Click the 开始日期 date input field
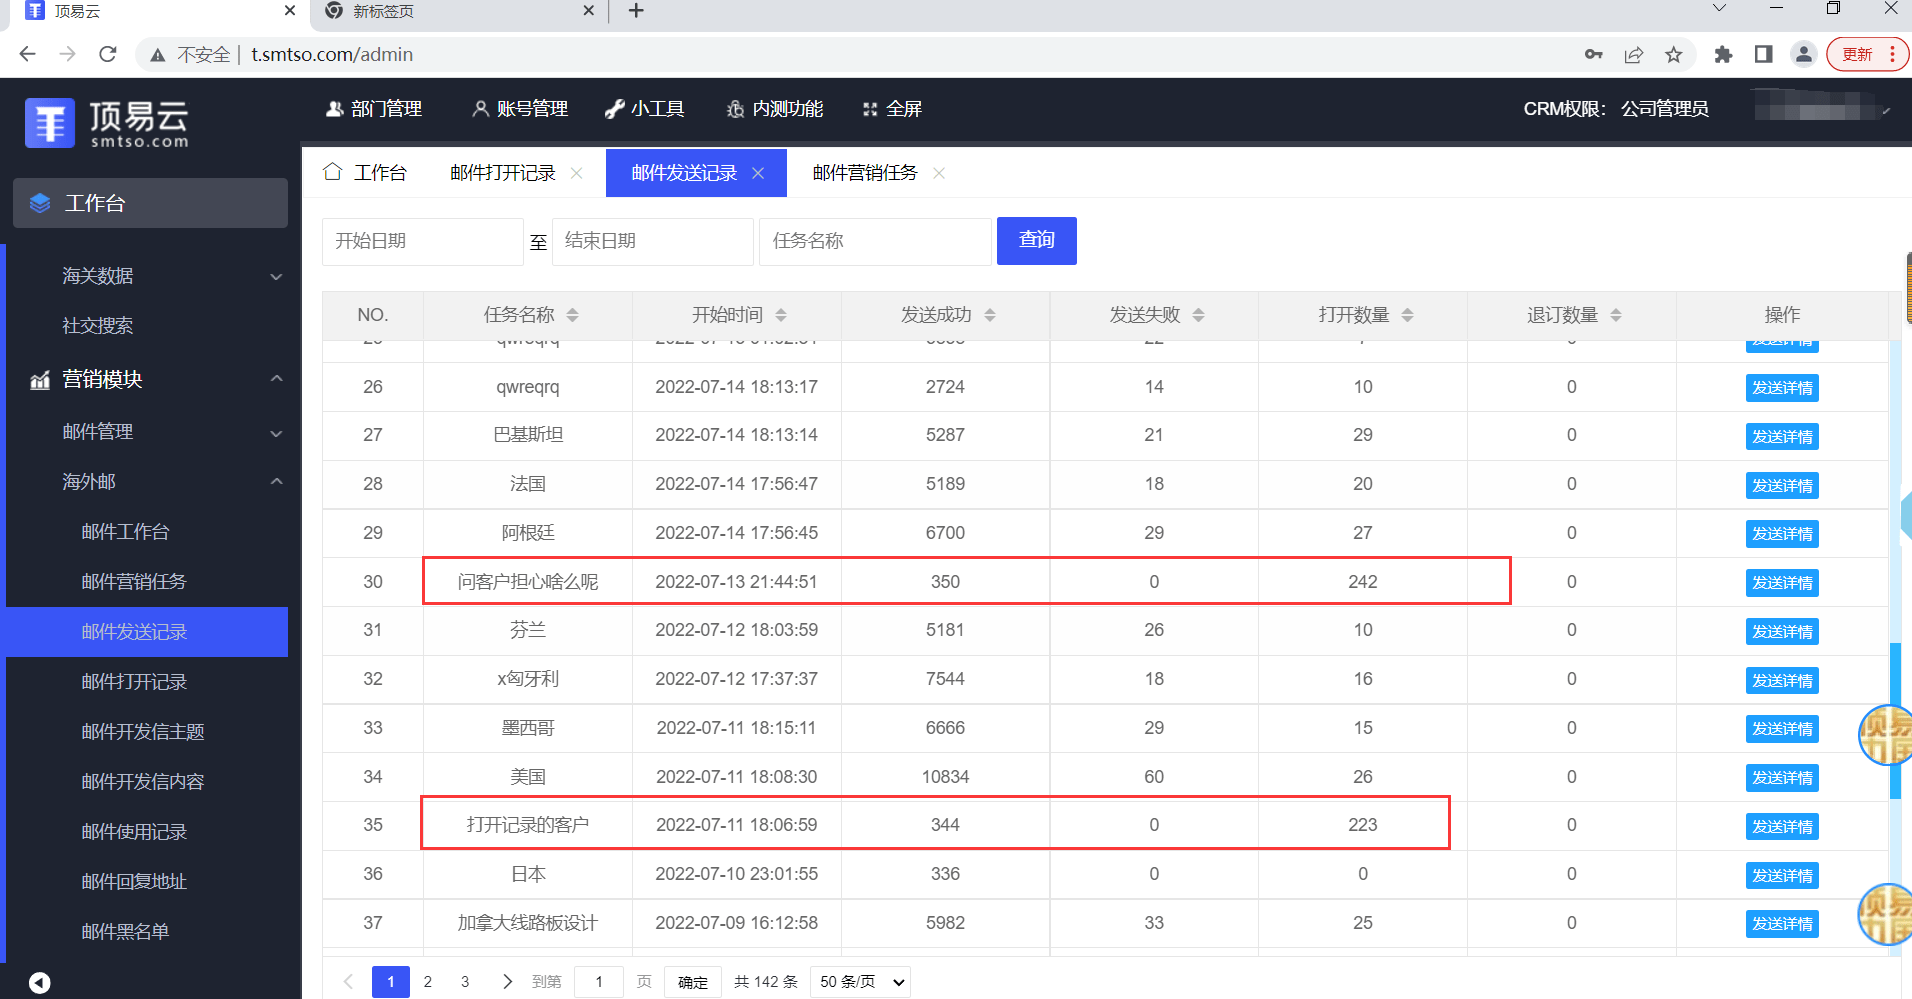This screenshot has width=1912, height=999. pos(422,241)
